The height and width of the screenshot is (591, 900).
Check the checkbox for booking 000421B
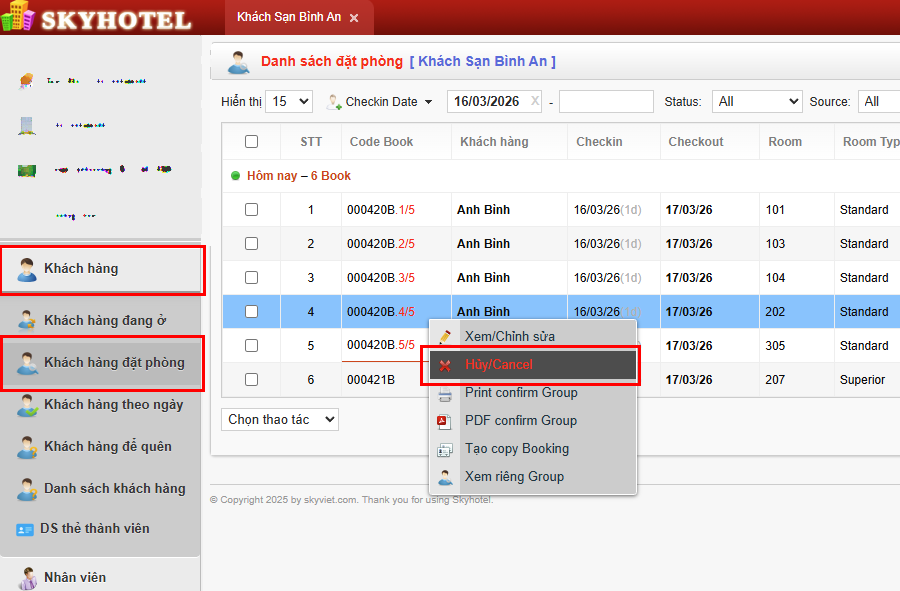[x=251, y=379]
